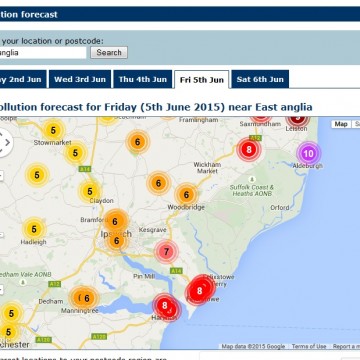The height and width of the screenshot is (360, 360).
Task: Click the yellow 5 marker at Hadleigh
Action: click(34, 229)
